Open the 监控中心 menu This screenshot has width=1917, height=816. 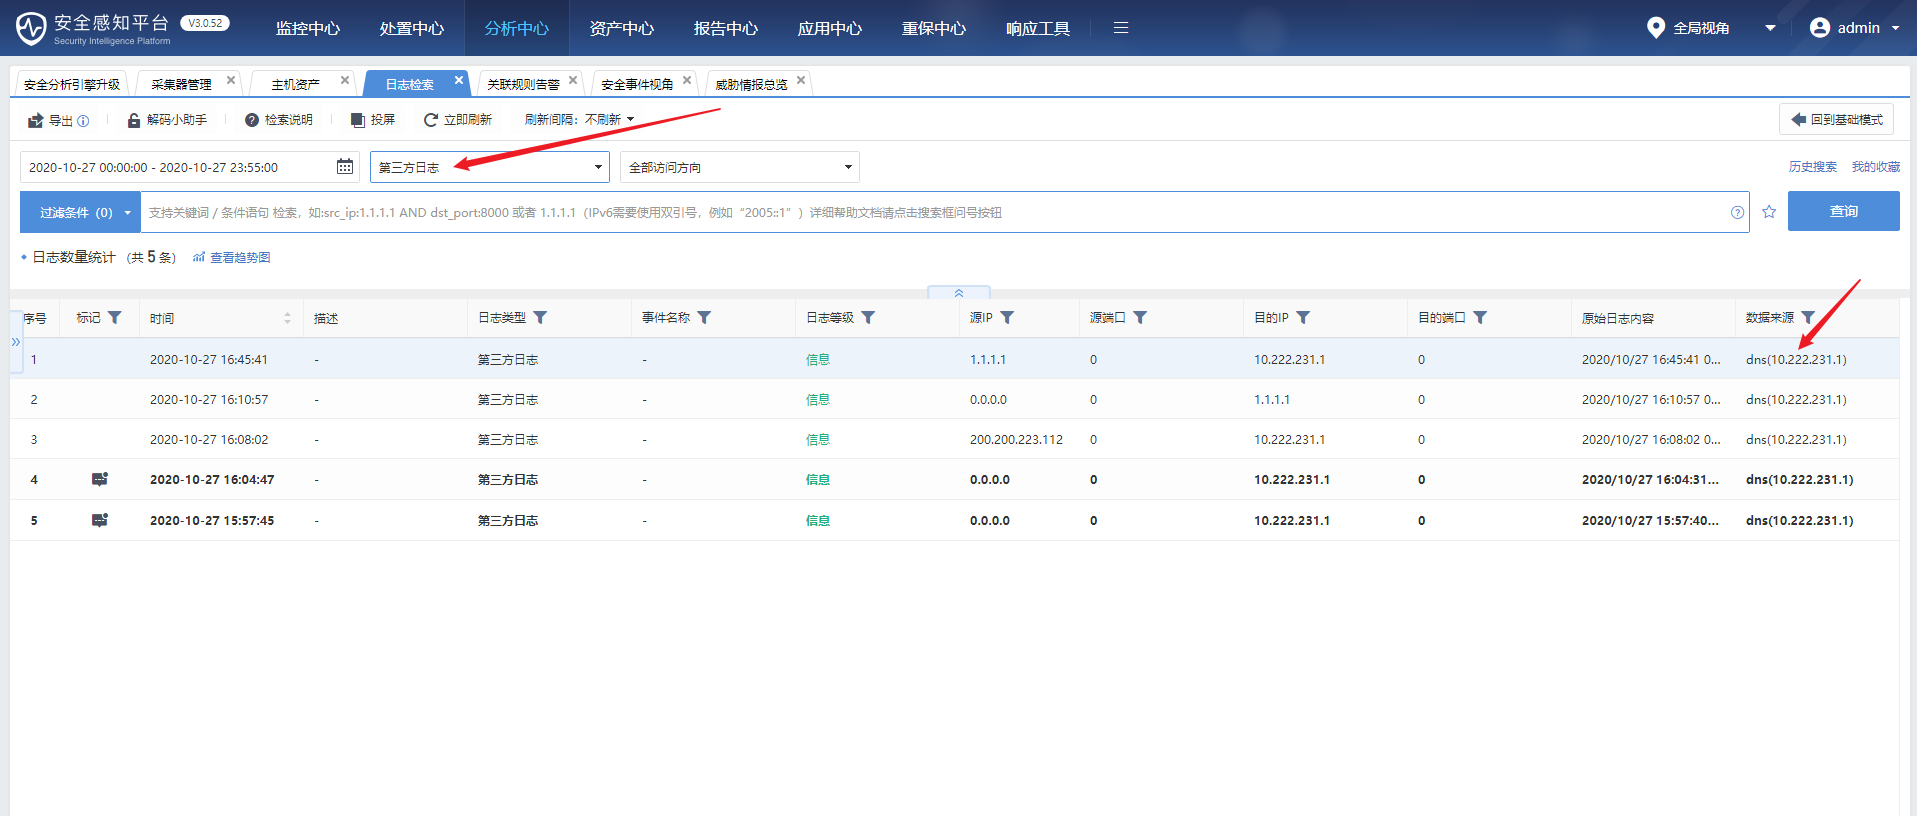[308, 28]
